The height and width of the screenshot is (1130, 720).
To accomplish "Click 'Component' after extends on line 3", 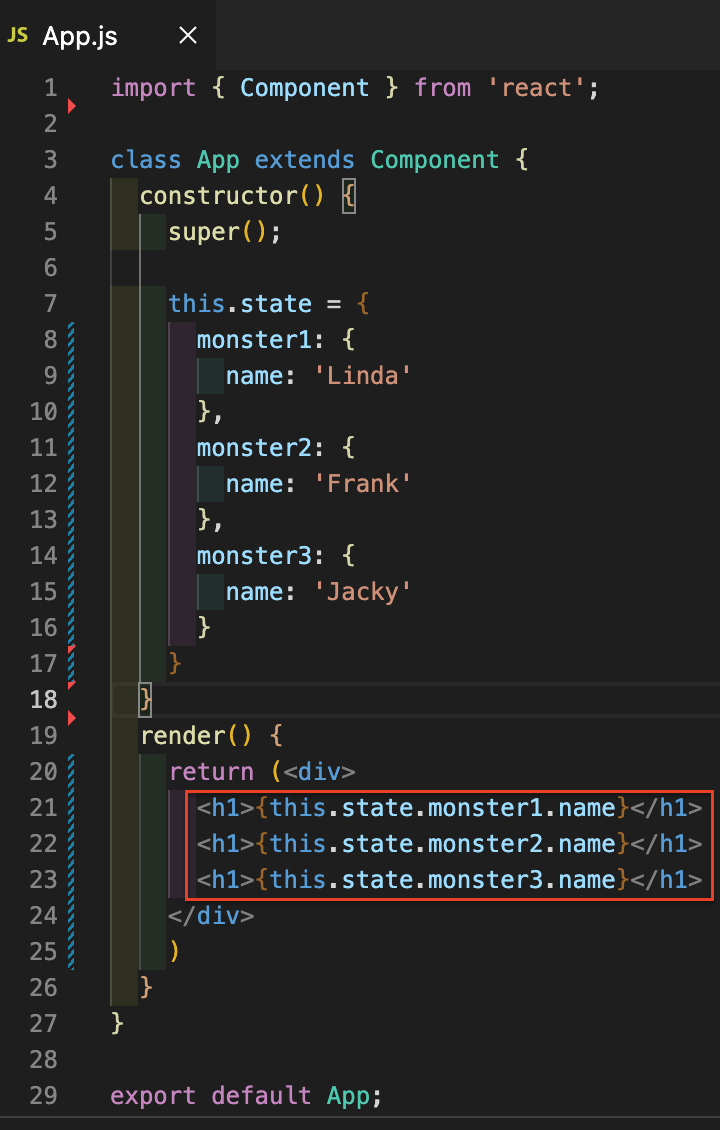I will [435, 159].
